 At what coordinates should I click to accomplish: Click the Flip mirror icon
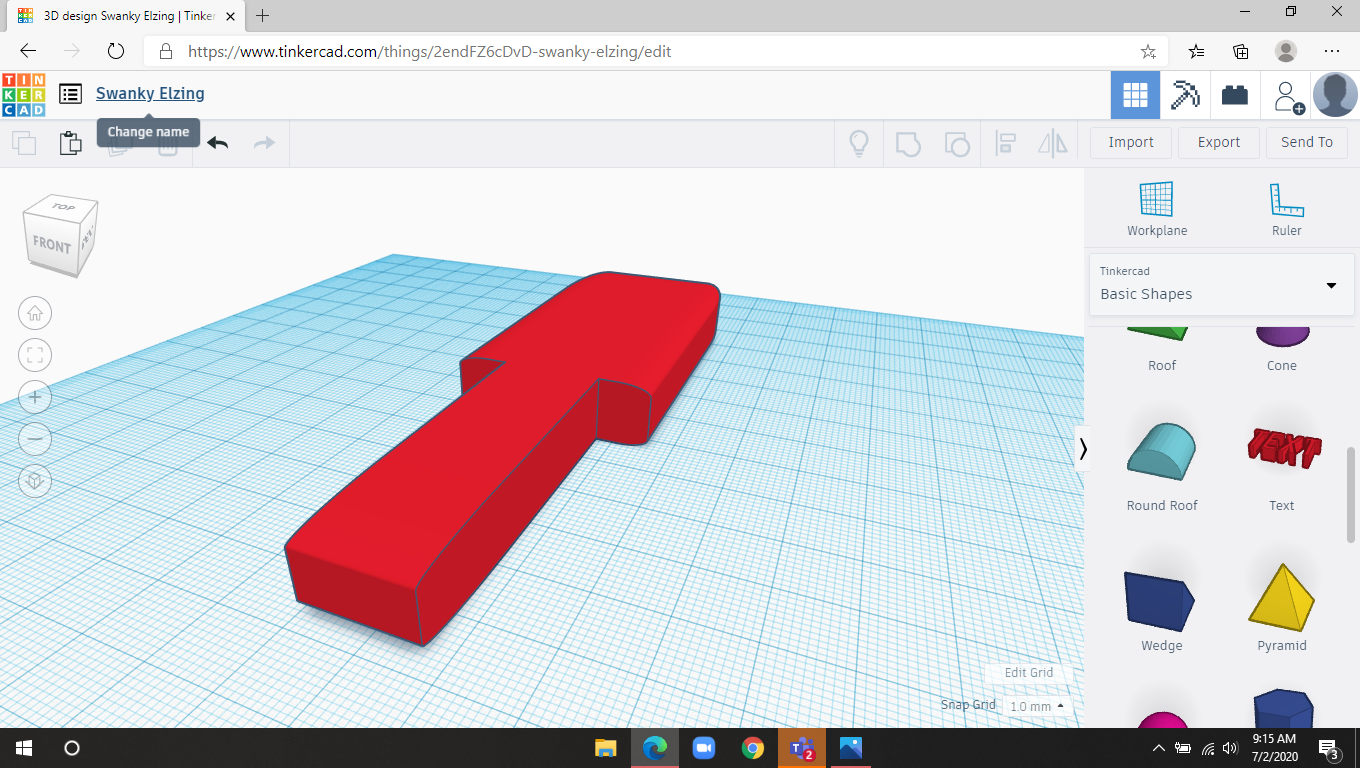coord(1053,143)
